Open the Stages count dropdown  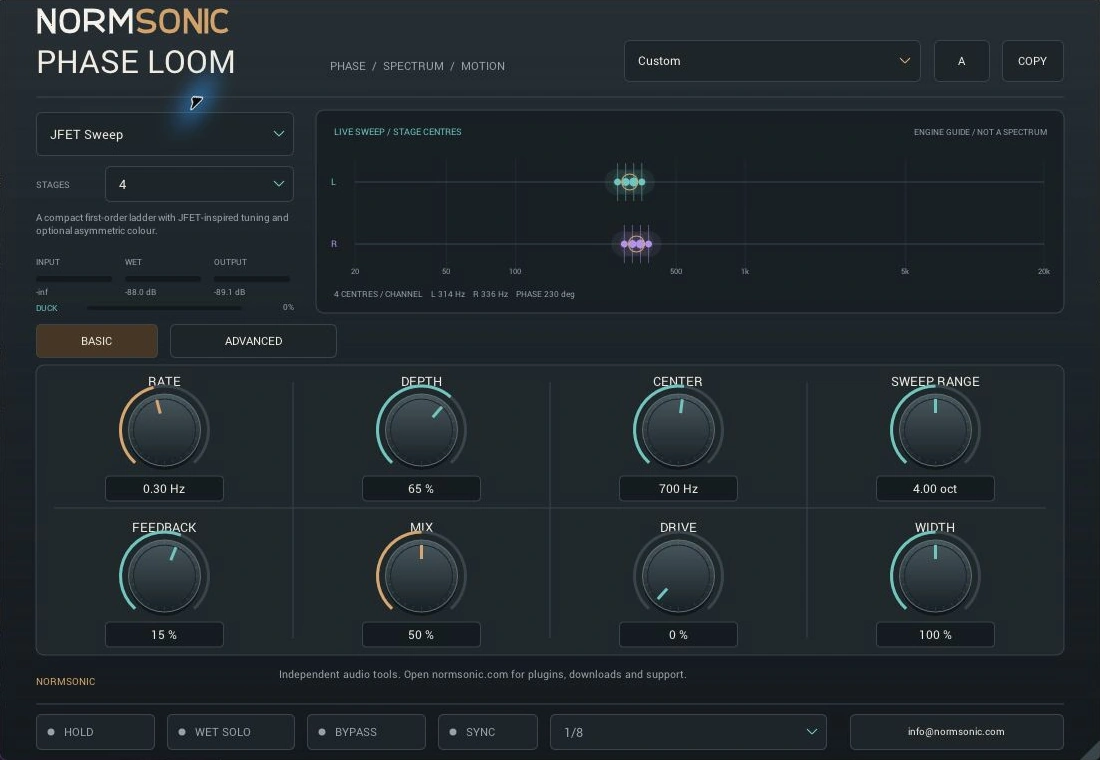coord(199,184)
